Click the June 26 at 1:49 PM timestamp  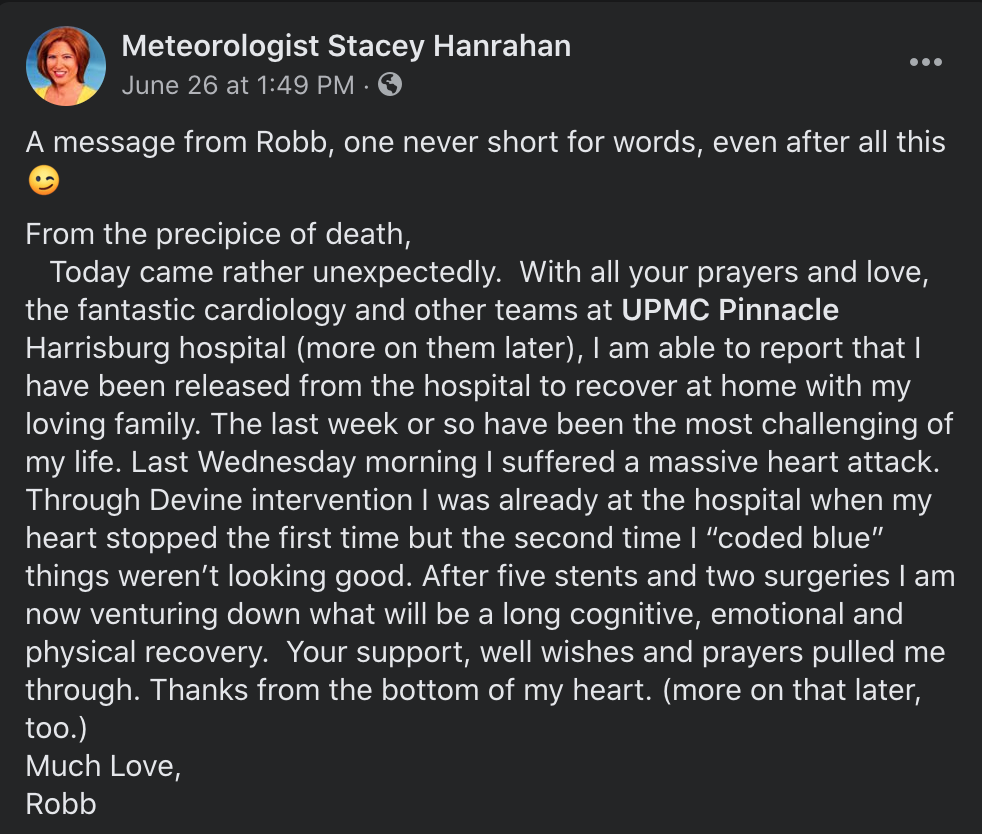pyautogui.click(x=238, y=85)
